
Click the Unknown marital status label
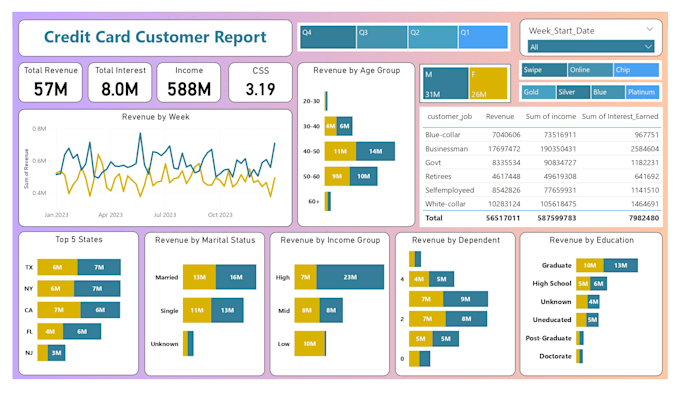pyautogui.click(x=164, y=344)
